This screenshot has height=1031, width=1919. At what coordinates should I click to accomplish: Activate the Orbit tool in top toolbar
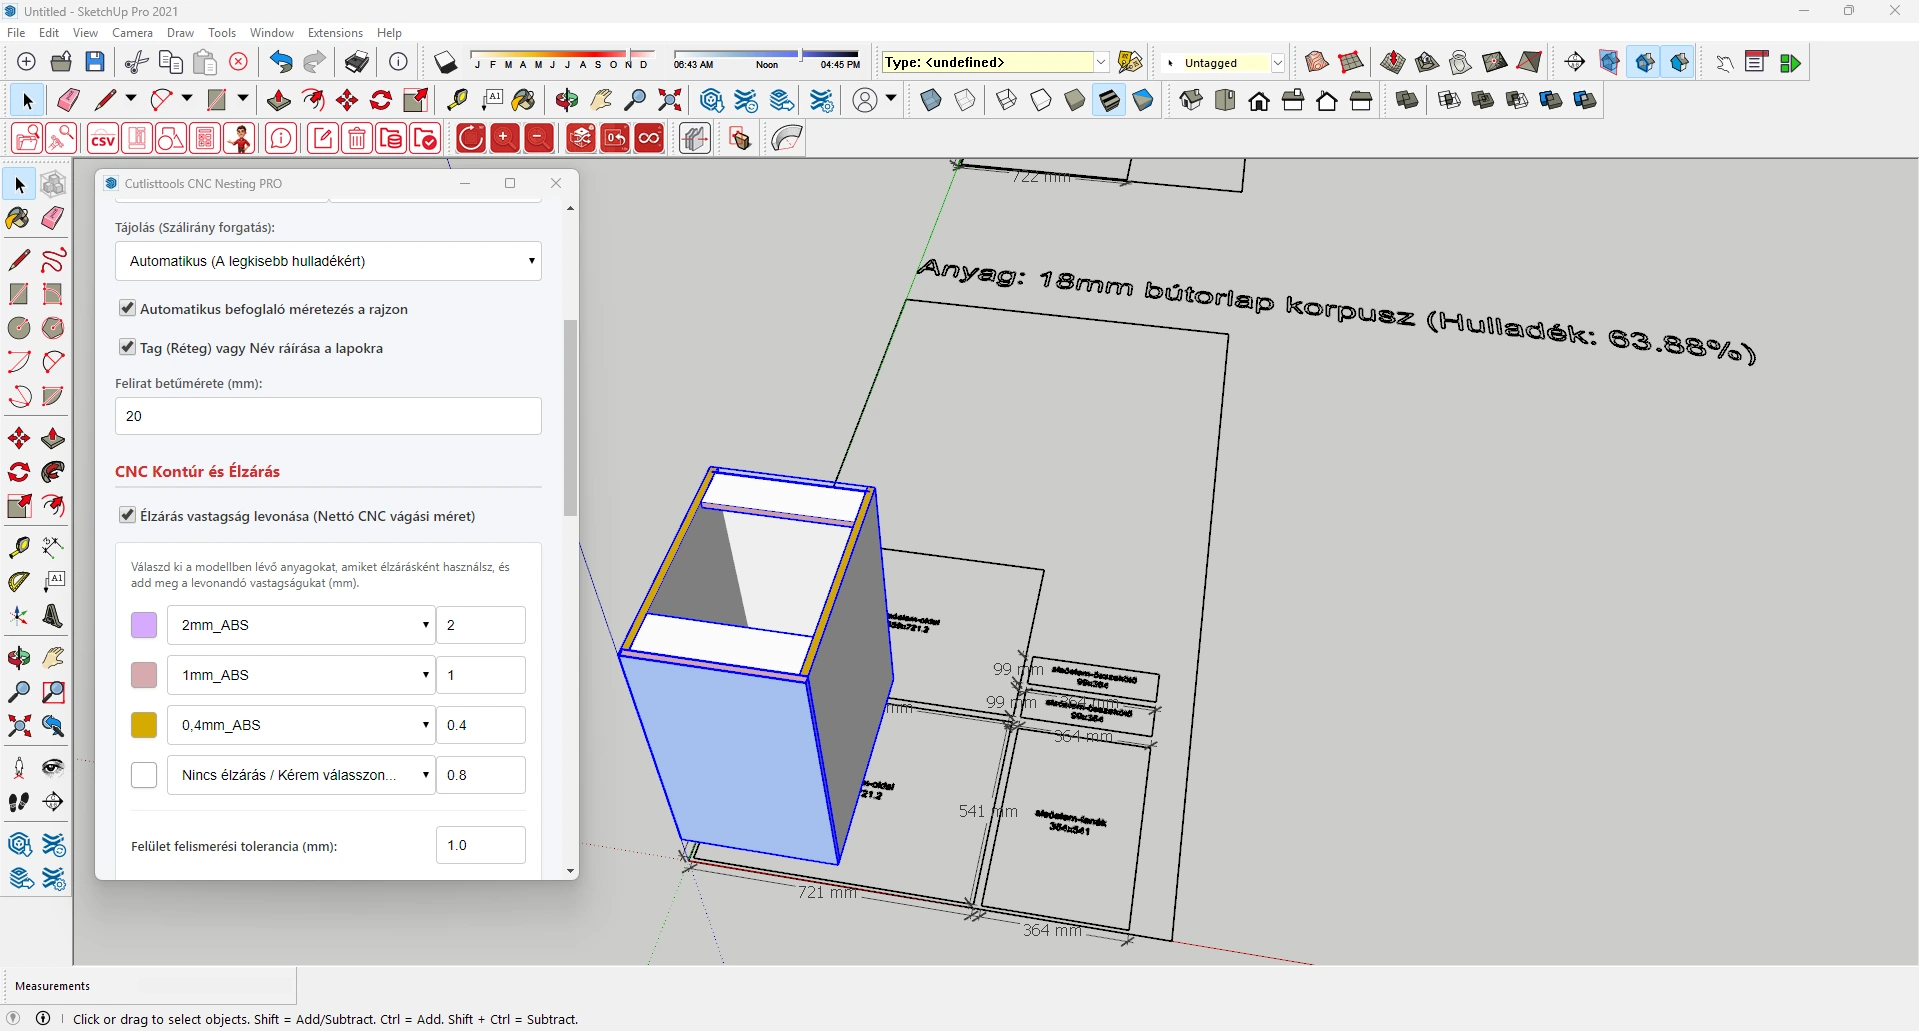click(x=567, y=100)
